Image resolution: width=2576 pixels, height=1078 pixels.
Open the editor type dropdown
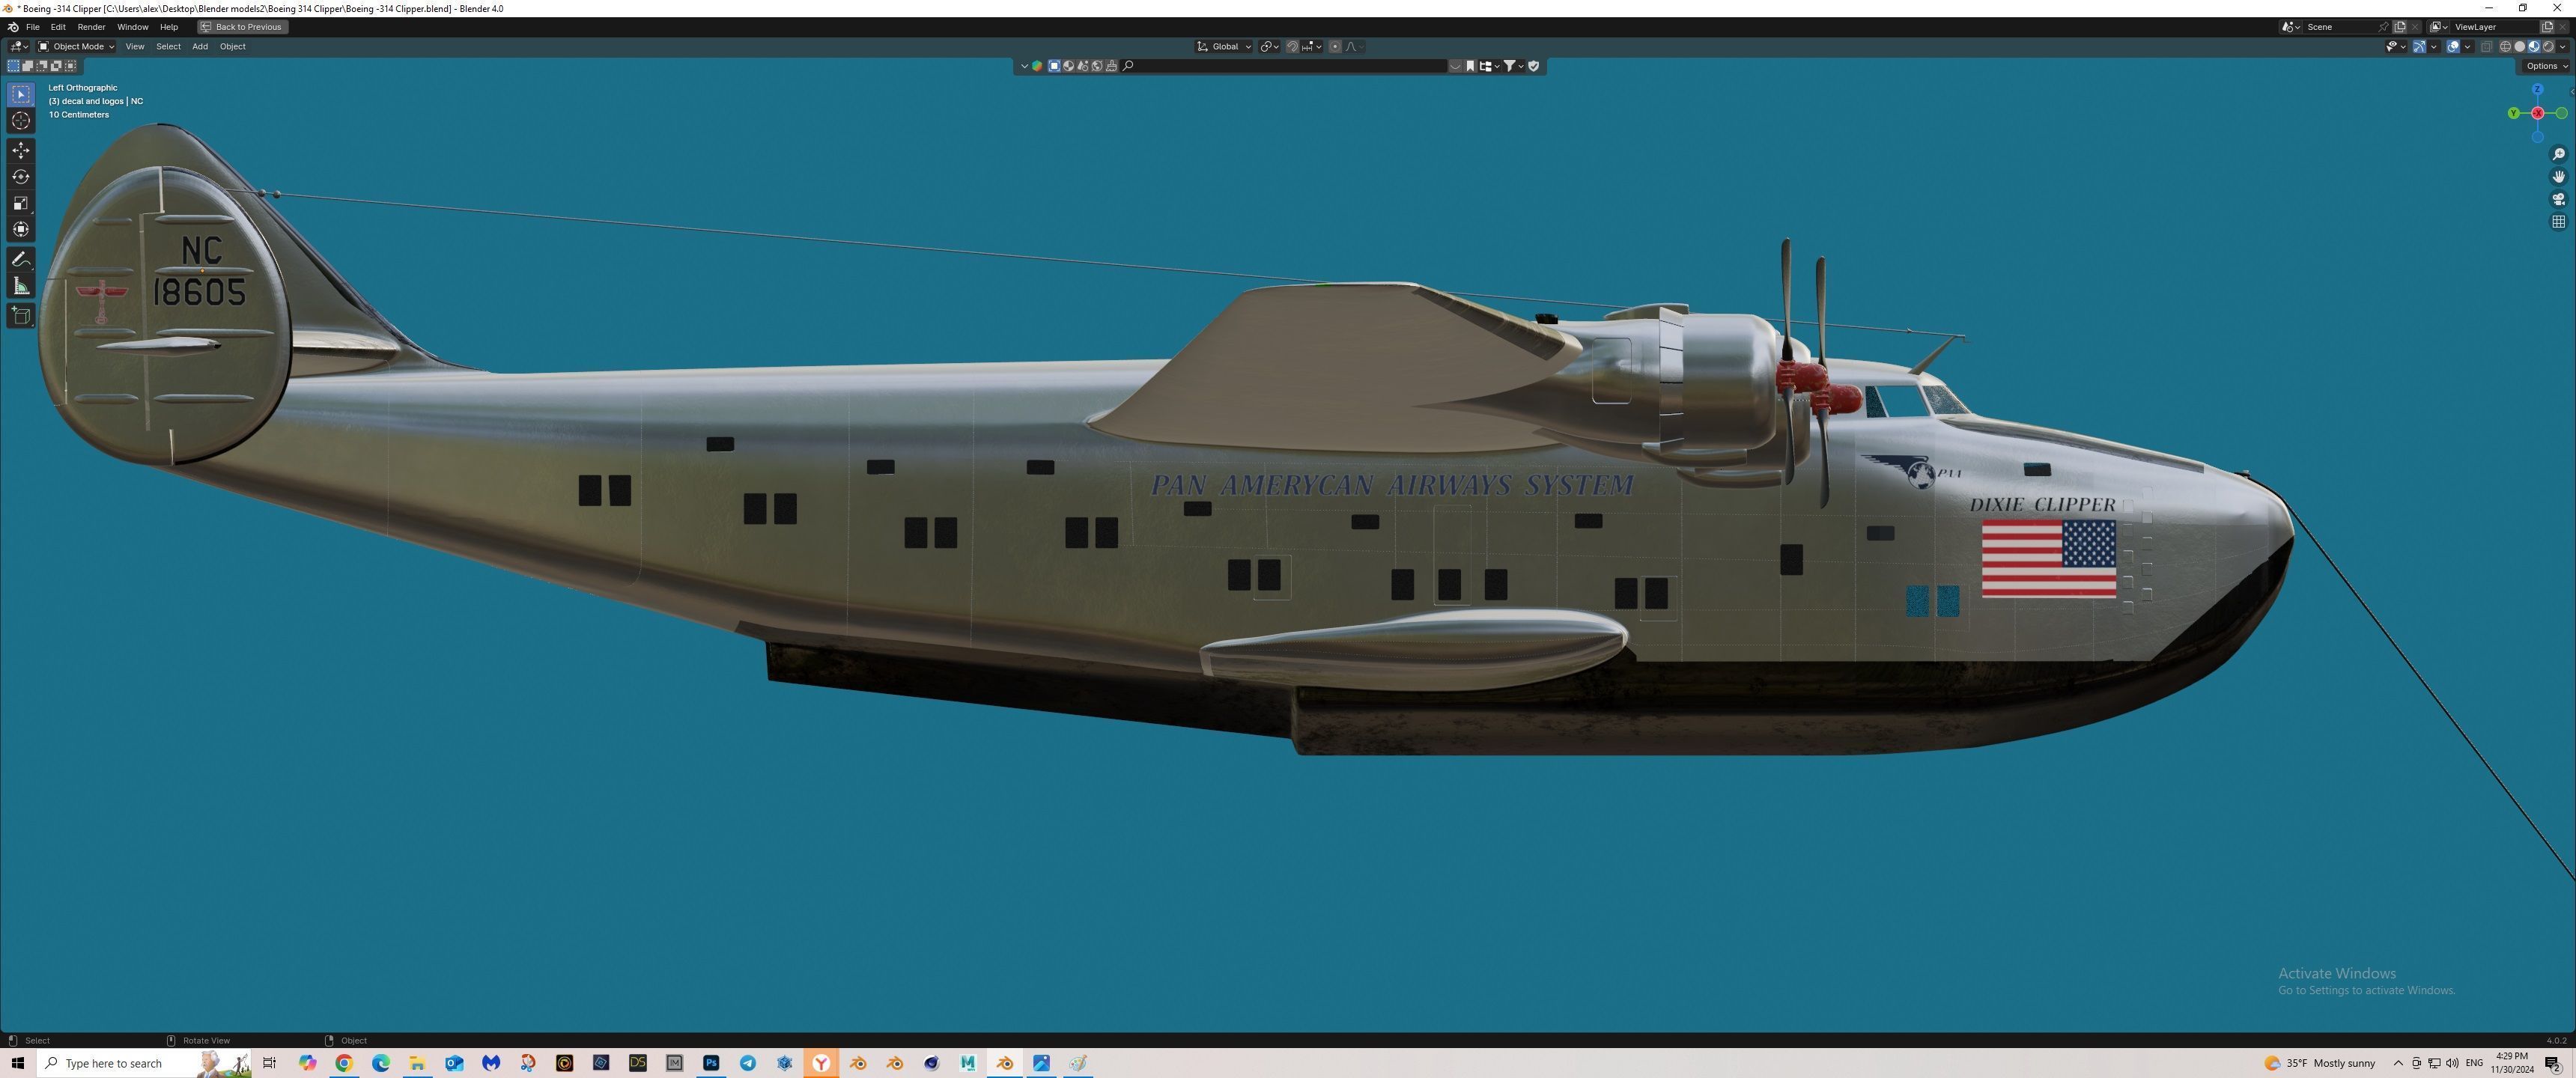[x=19, y=46]
